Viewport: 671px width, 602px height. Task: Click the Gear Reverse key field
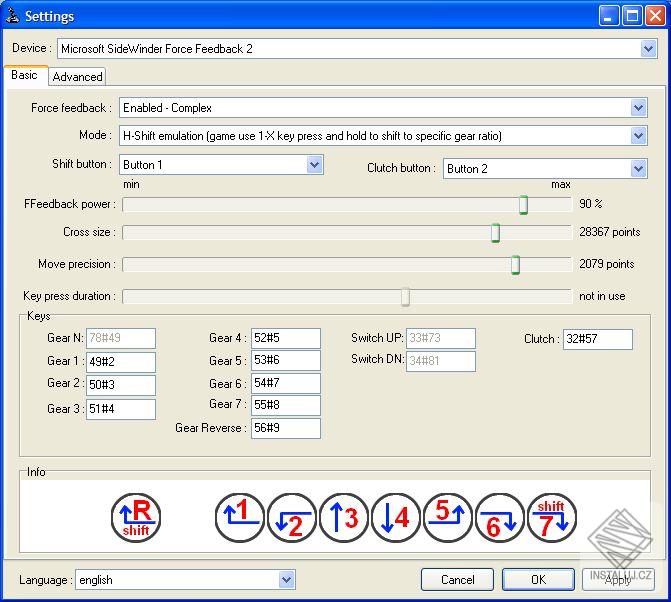click(286, 428)
